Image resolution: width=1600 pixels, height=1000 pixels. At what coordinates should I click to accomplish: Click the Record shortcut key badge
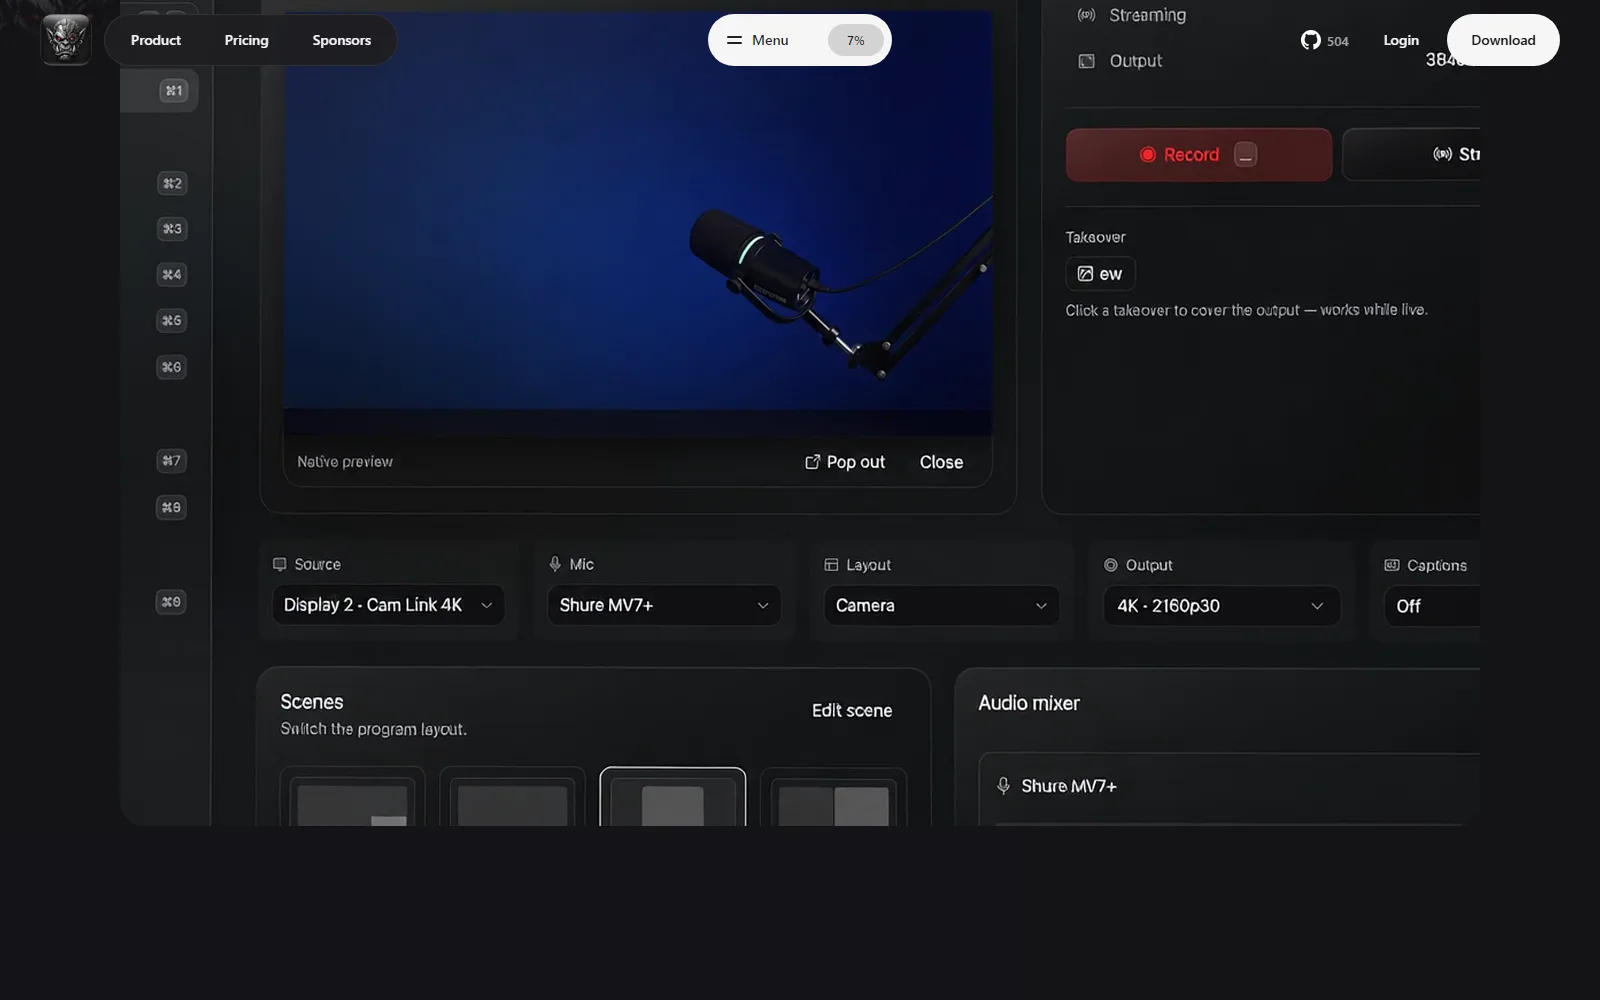click(x=1245, y=155)
